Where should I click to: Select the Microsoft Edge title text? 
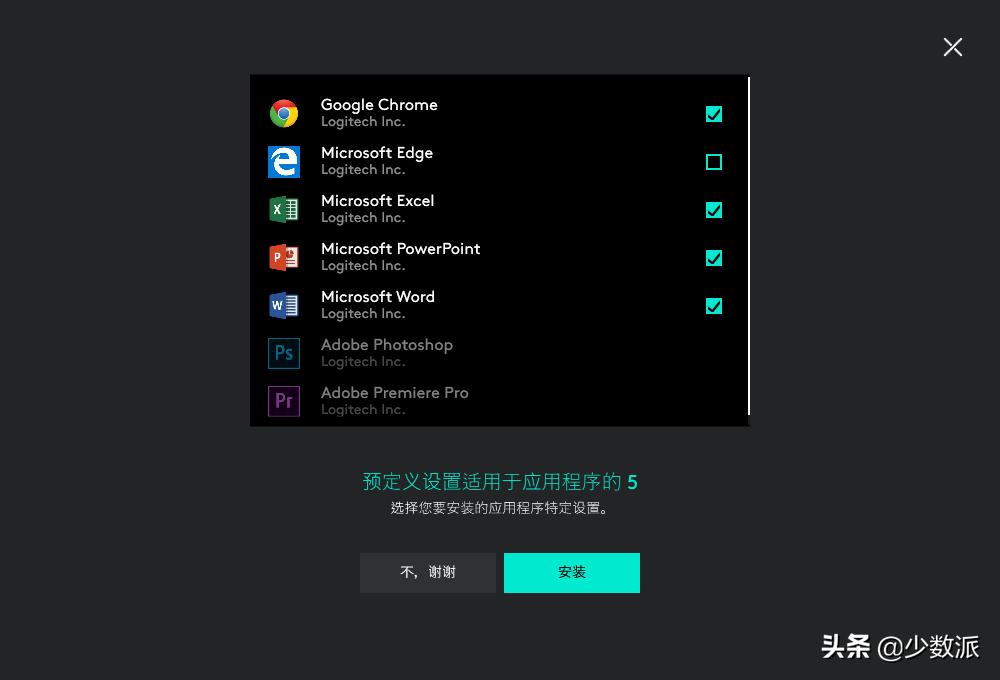click(x=377, y=153)
